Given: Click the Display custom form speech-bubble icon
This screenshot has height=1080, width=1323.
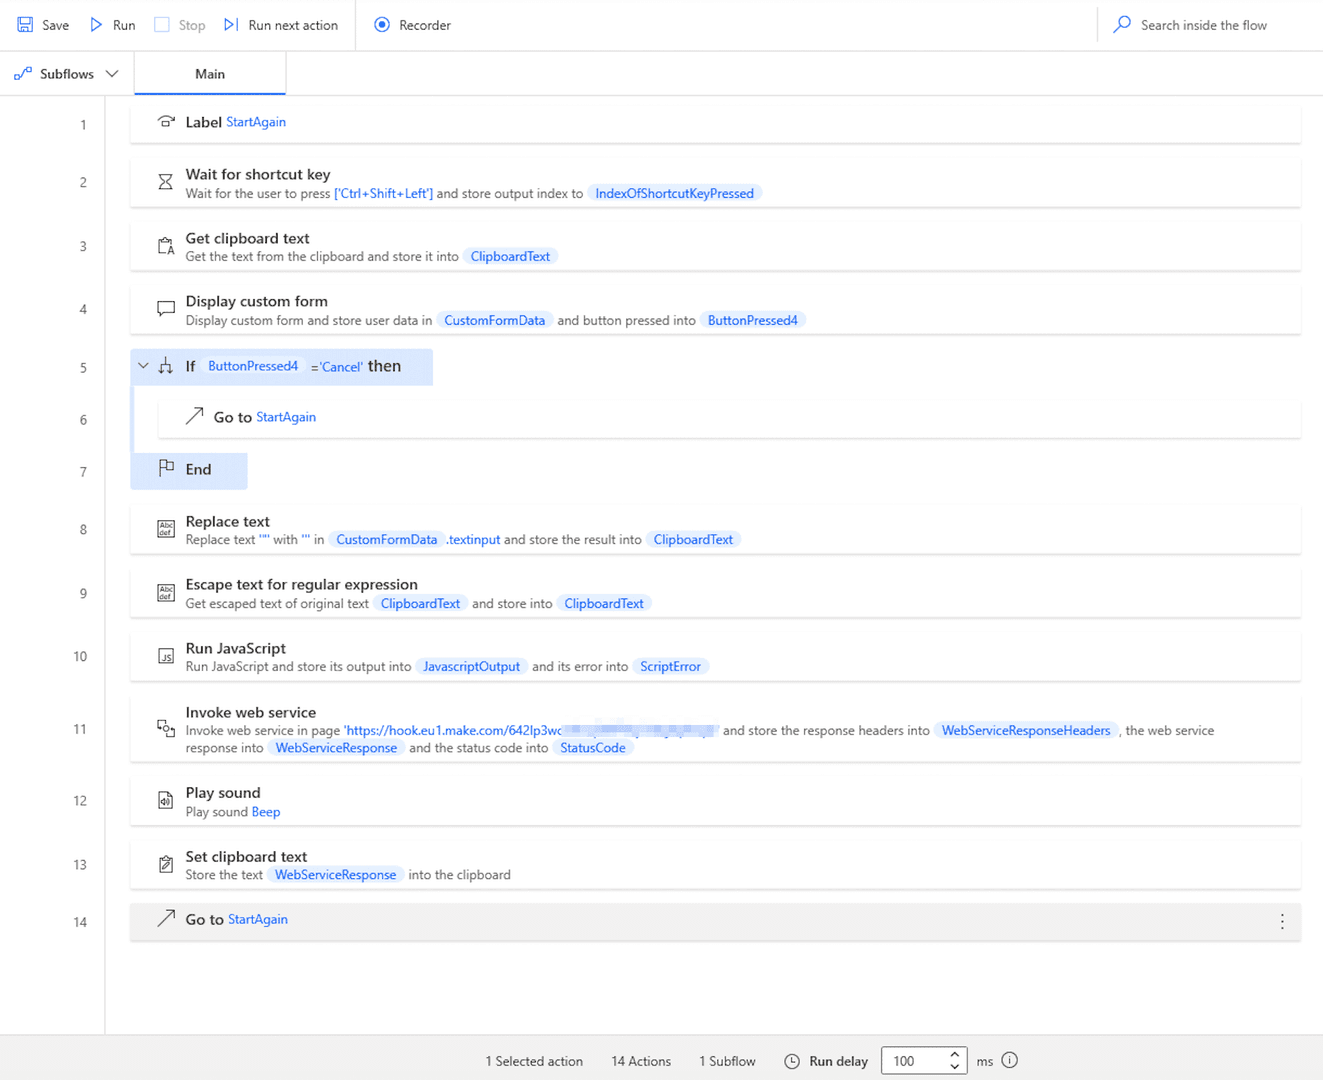Looking at the screenshot, I should pyautogui.click(x=165, y=308).
